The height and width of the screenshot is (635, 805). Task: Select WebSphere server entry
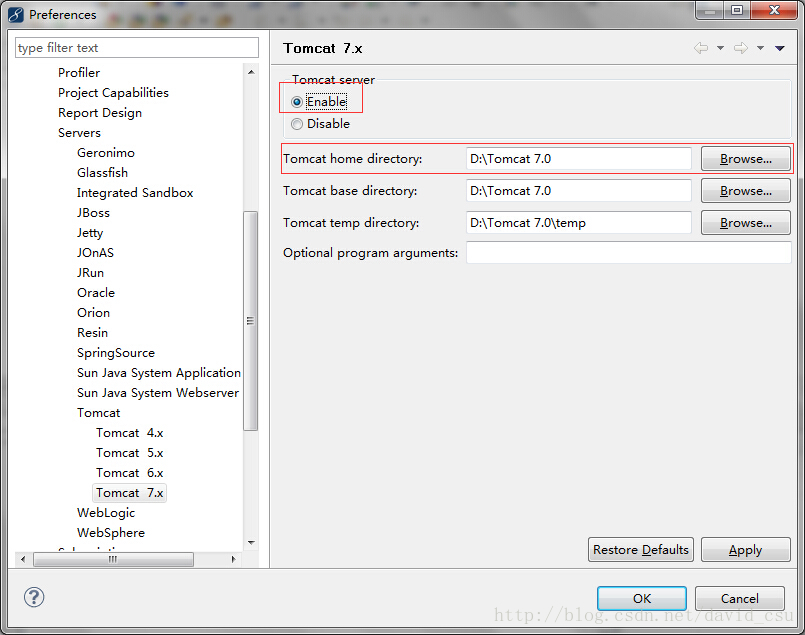[x=110, y=533]
